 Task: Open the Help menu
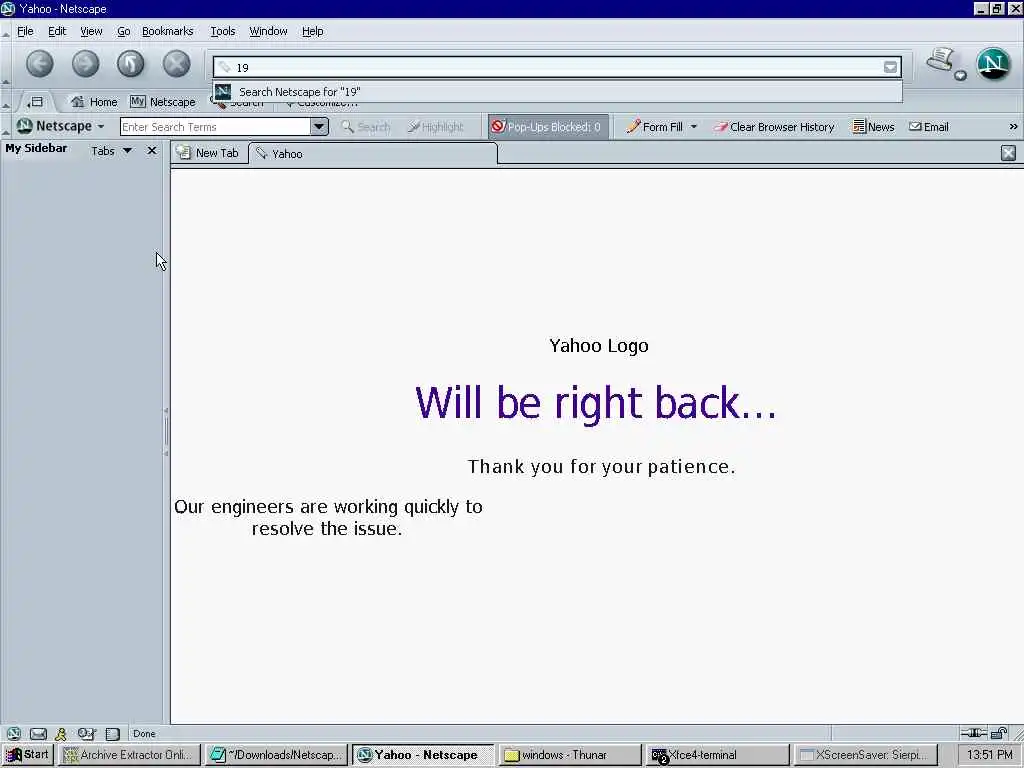tap(313, 31)
